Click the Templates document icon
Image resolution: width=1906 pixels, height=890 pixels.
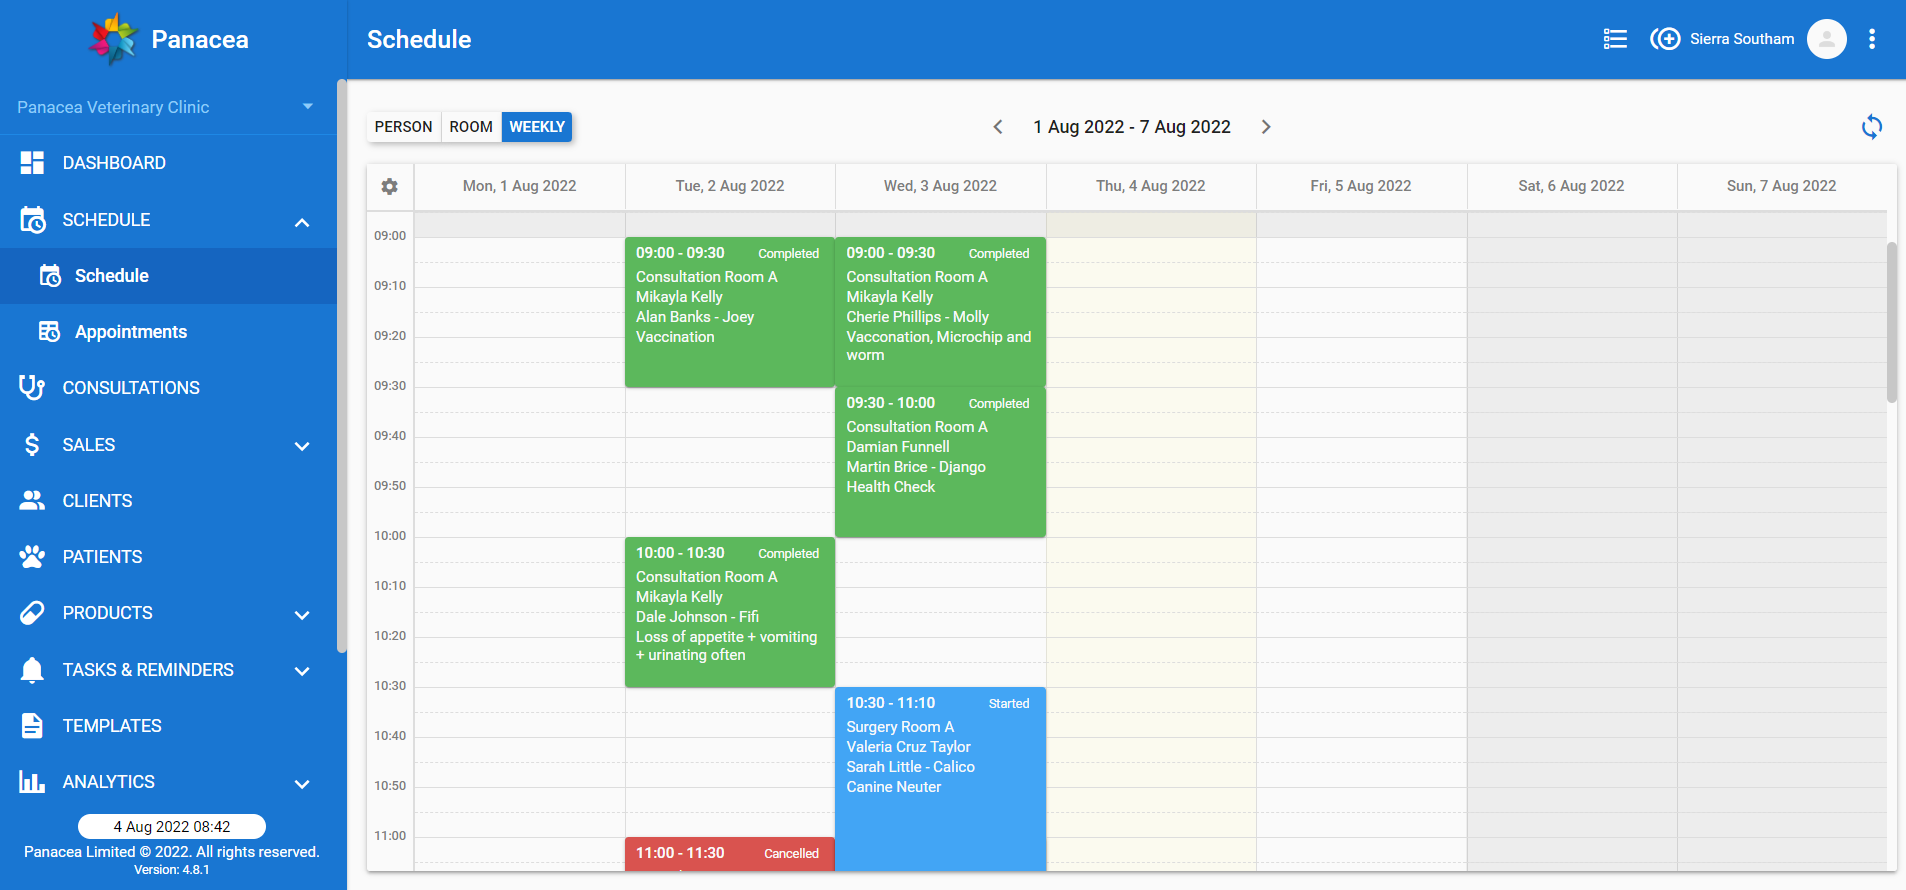click(x=32, y=726)
